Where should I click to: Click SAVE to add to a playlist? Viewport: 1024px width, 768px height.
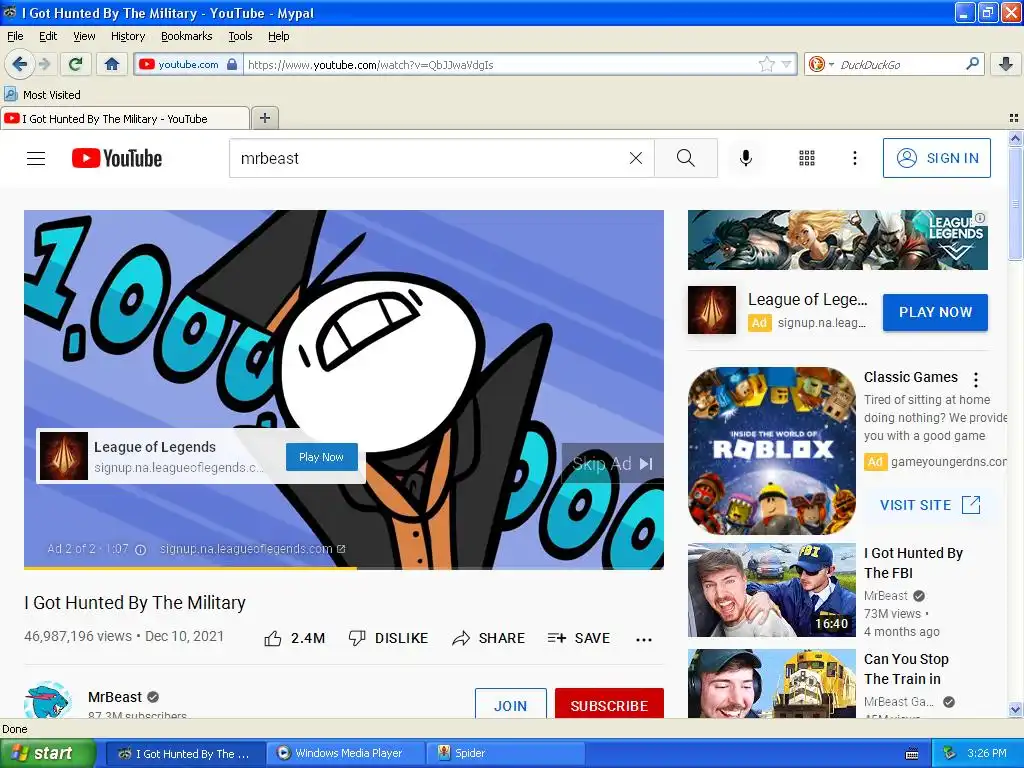coord(579,638)
